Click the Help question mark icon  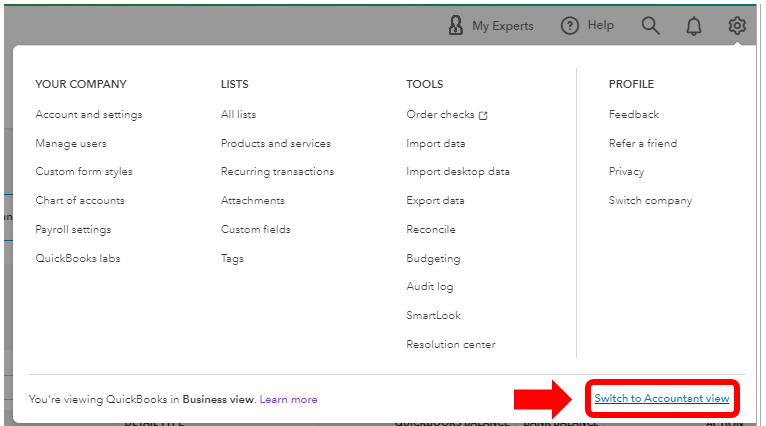point(570,26)
